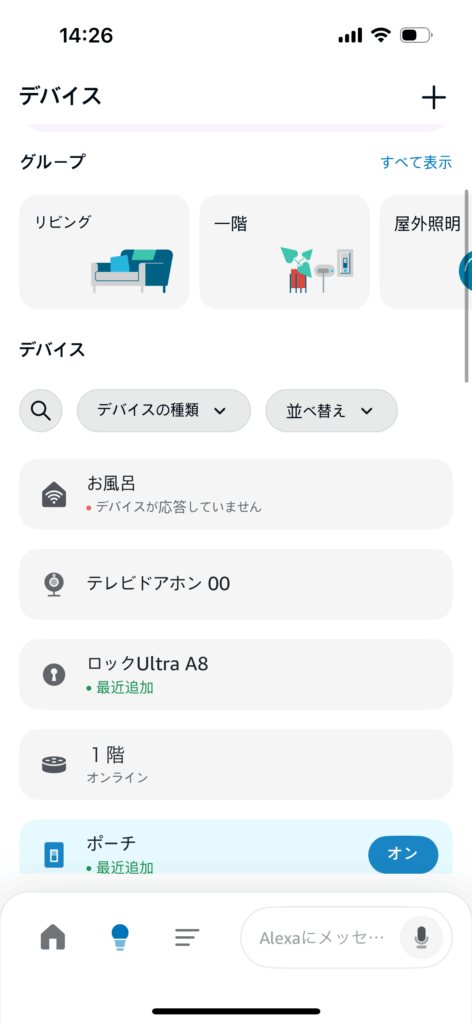This screenshot has height=1024, width=472.
Task: Click the ポーチ switch icon
Action: click(x=54, y=854)
